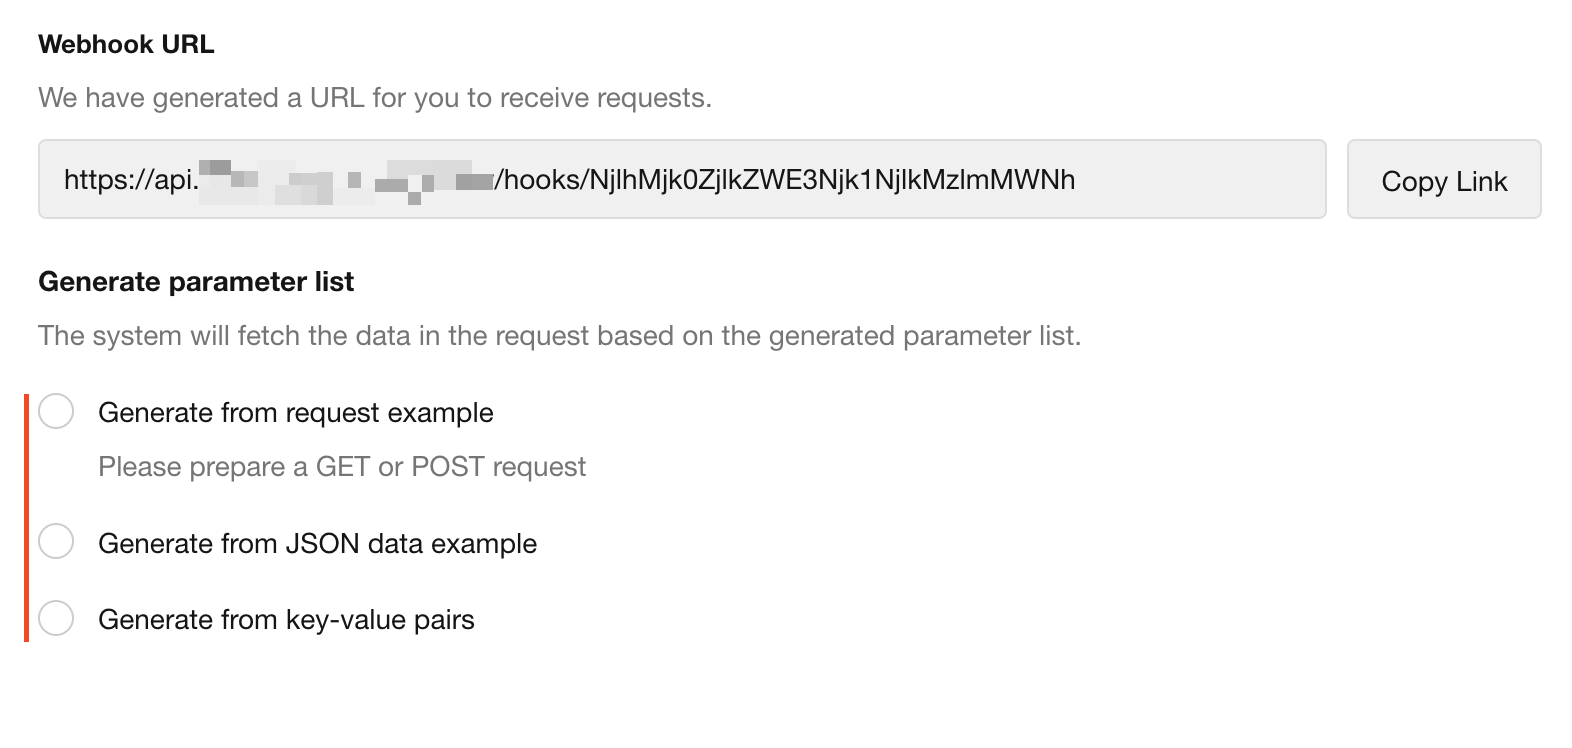This screenshot has width=1572, height=748.
Task: Enable Generate from key-value pairs radio option
Action: point(56,618)
